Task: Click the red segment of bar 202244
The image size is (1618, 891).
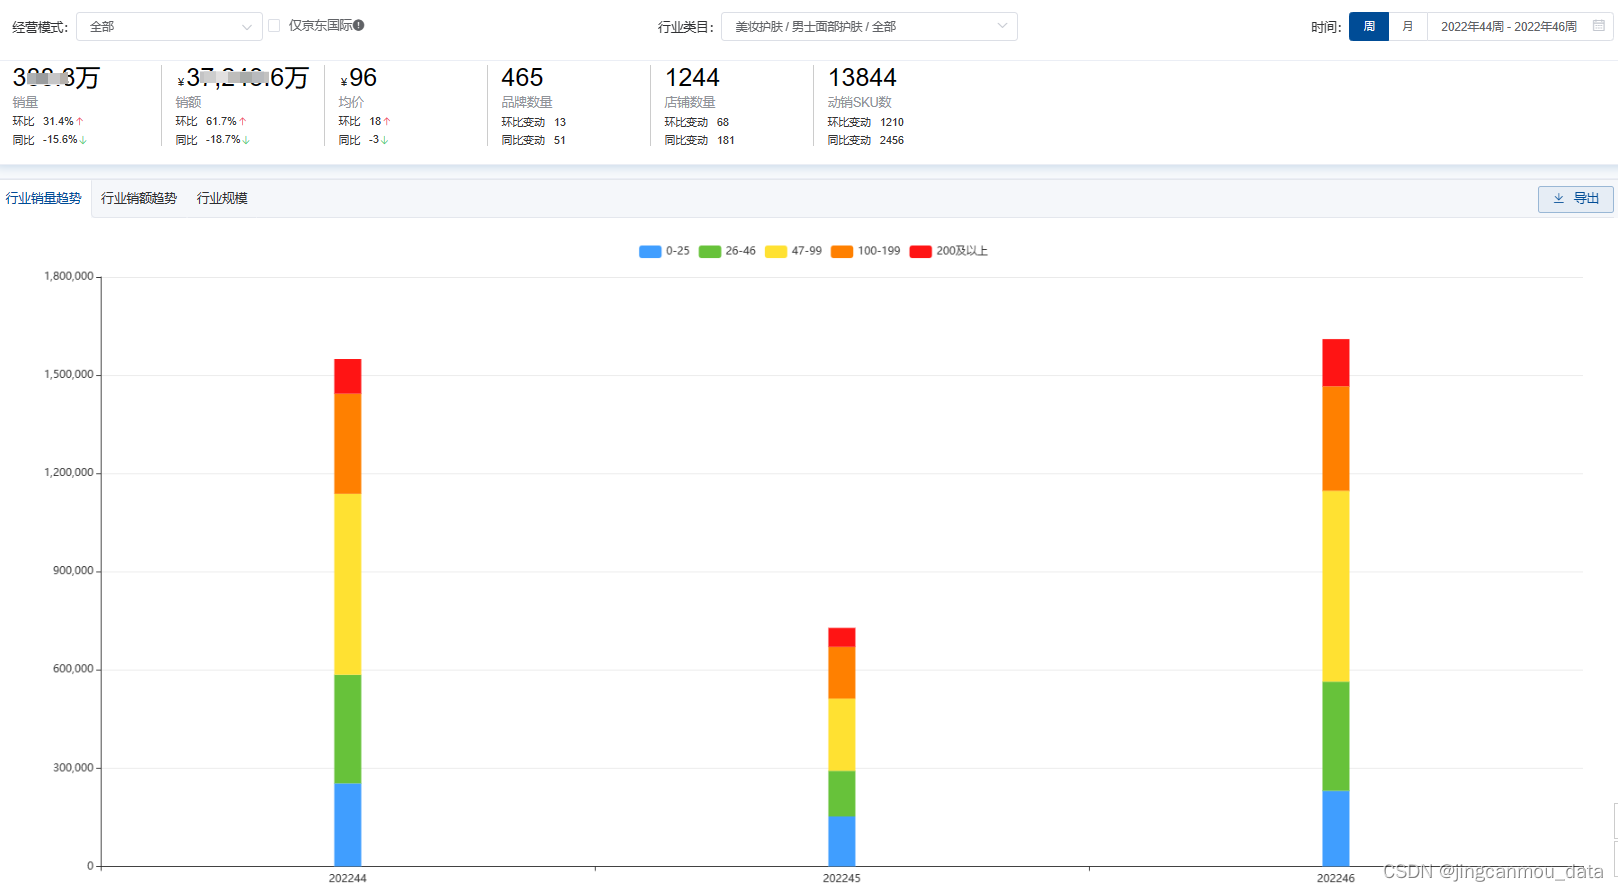Action: tap(348, 376)
